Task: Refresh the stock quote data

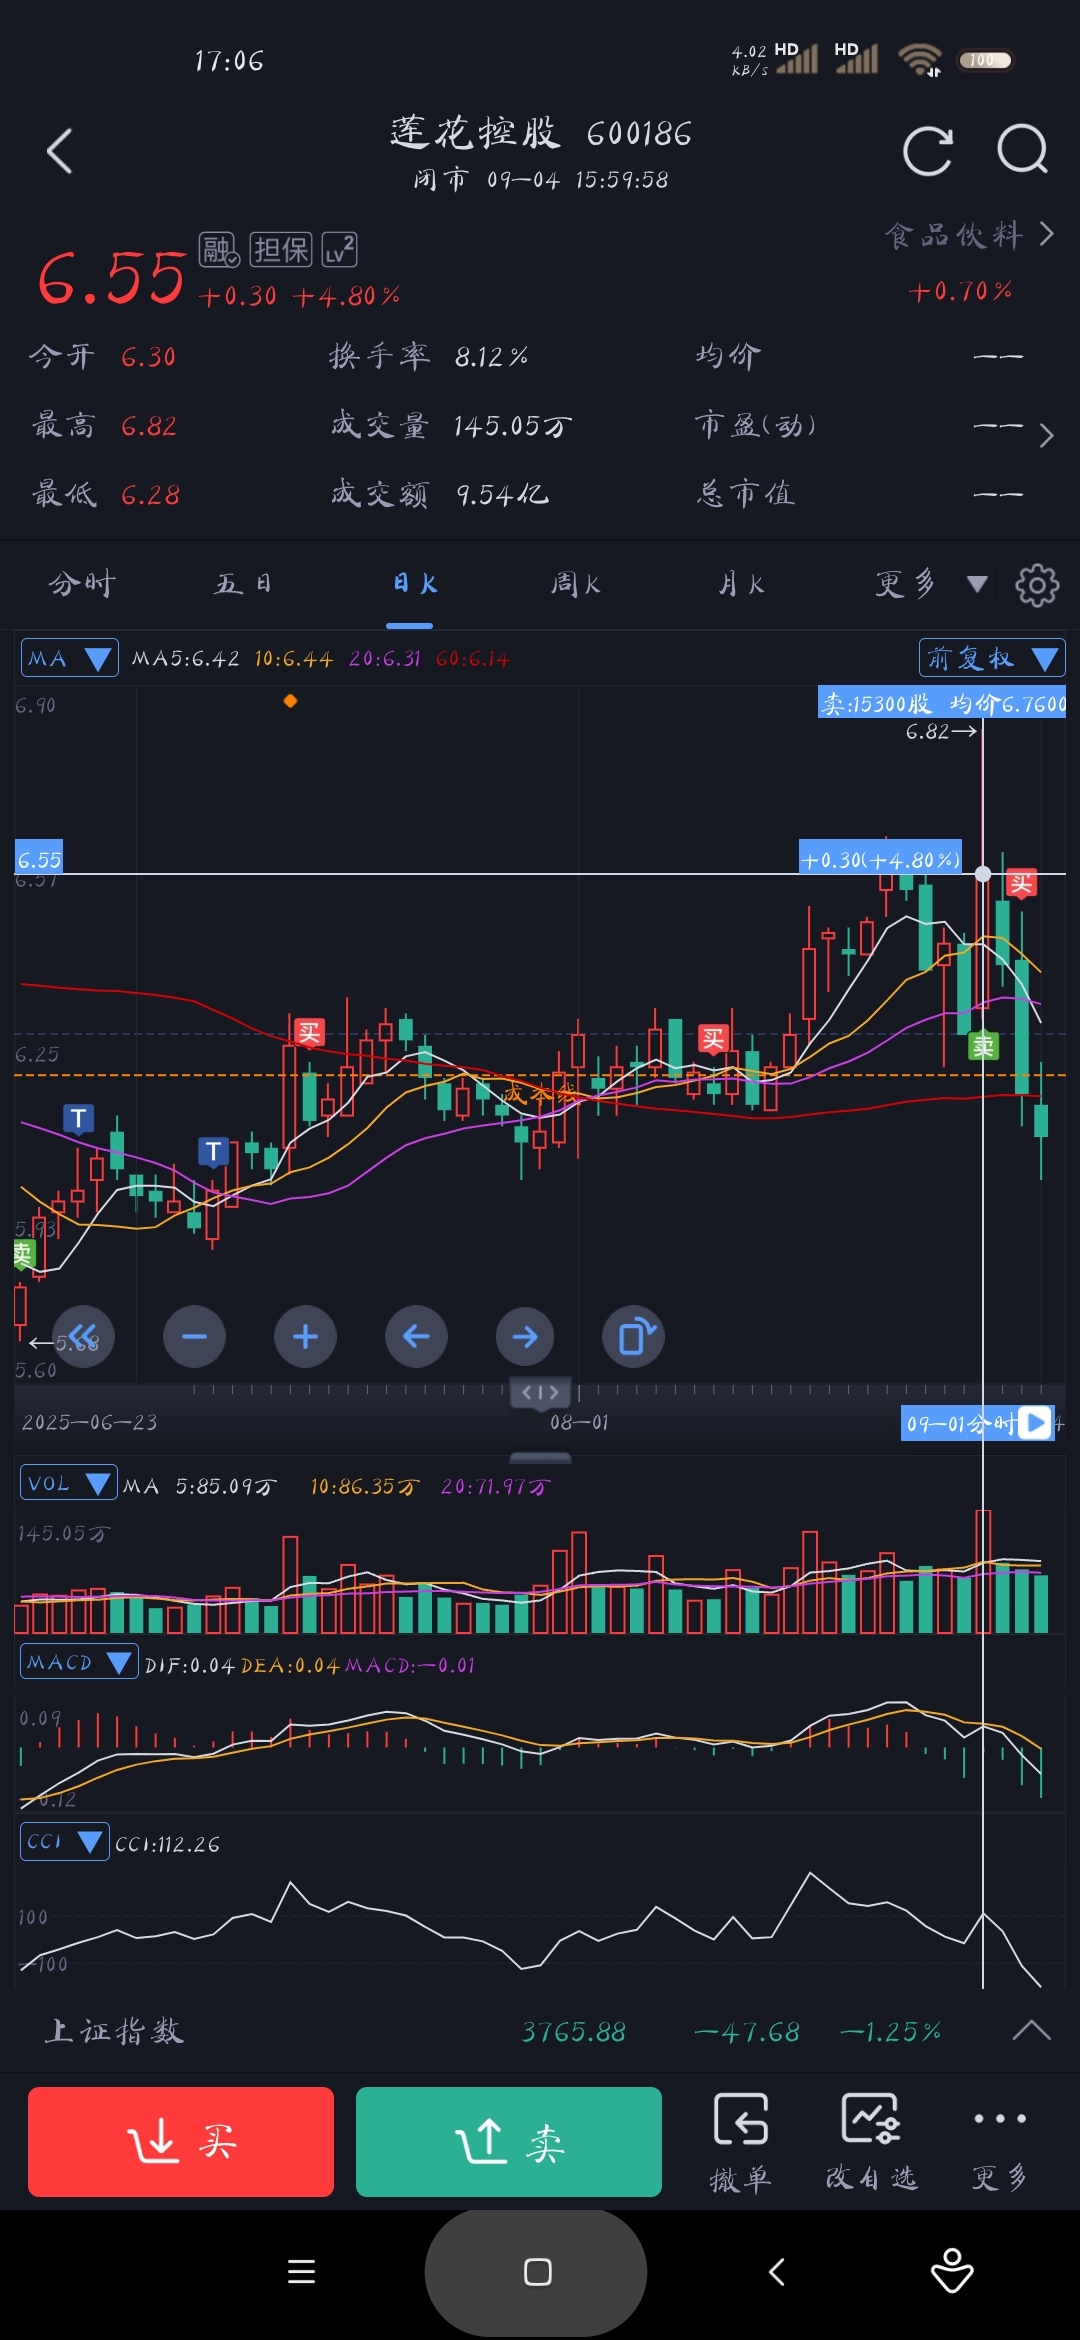Action: (927, 151)
